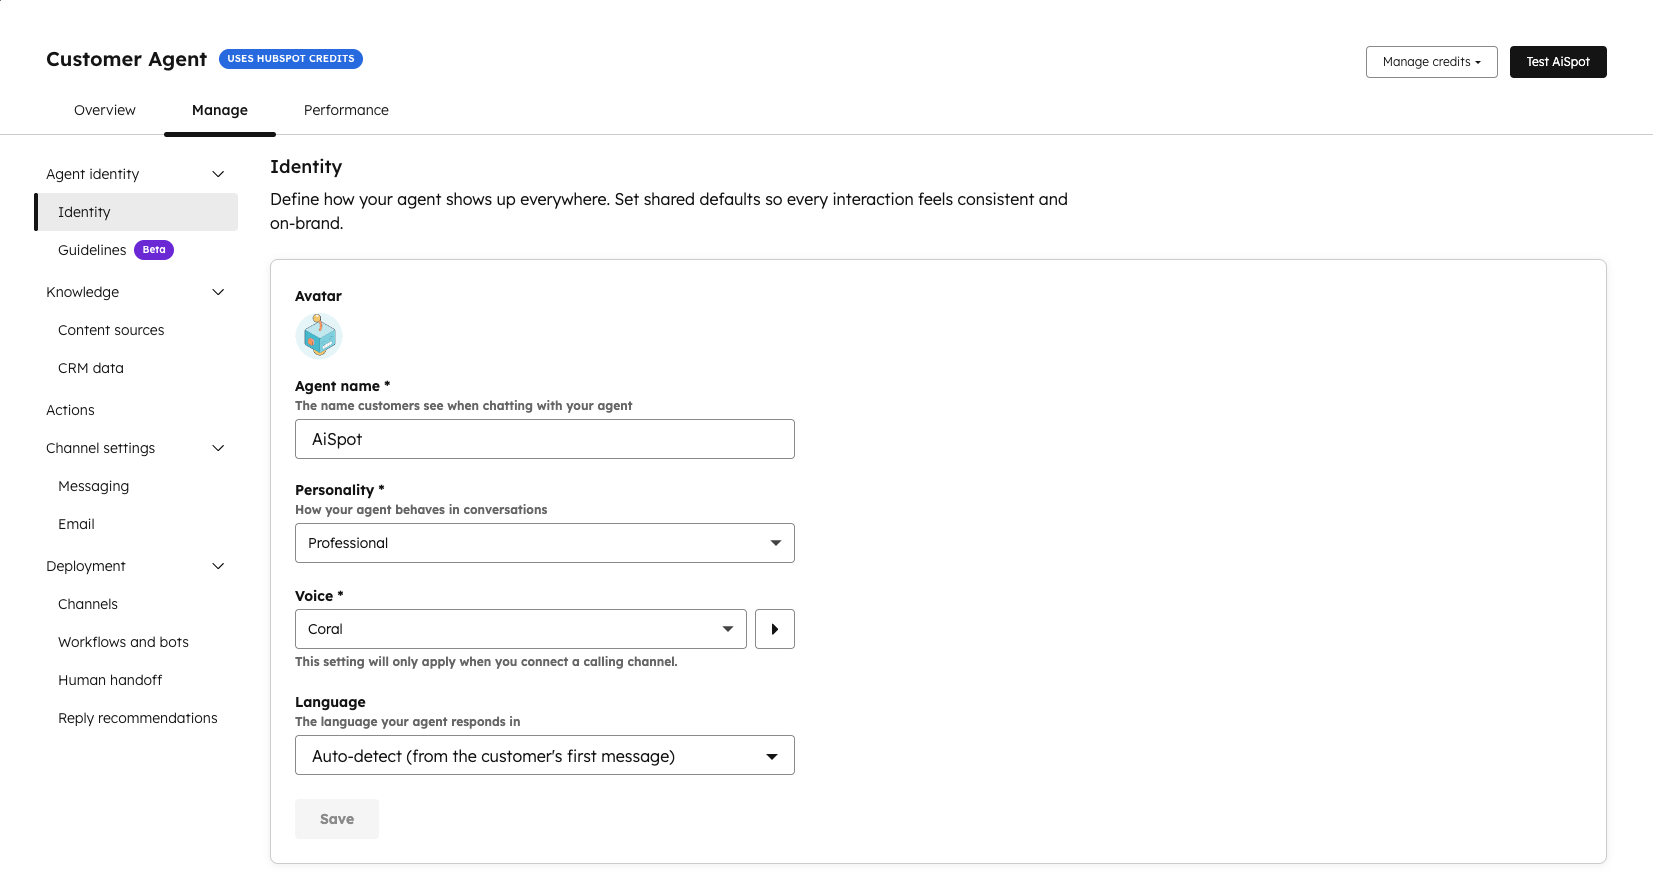The width and height of the screenshot is (1653, 877).
Task: Switch to the Performance tab
Action: tap(346, 110)
